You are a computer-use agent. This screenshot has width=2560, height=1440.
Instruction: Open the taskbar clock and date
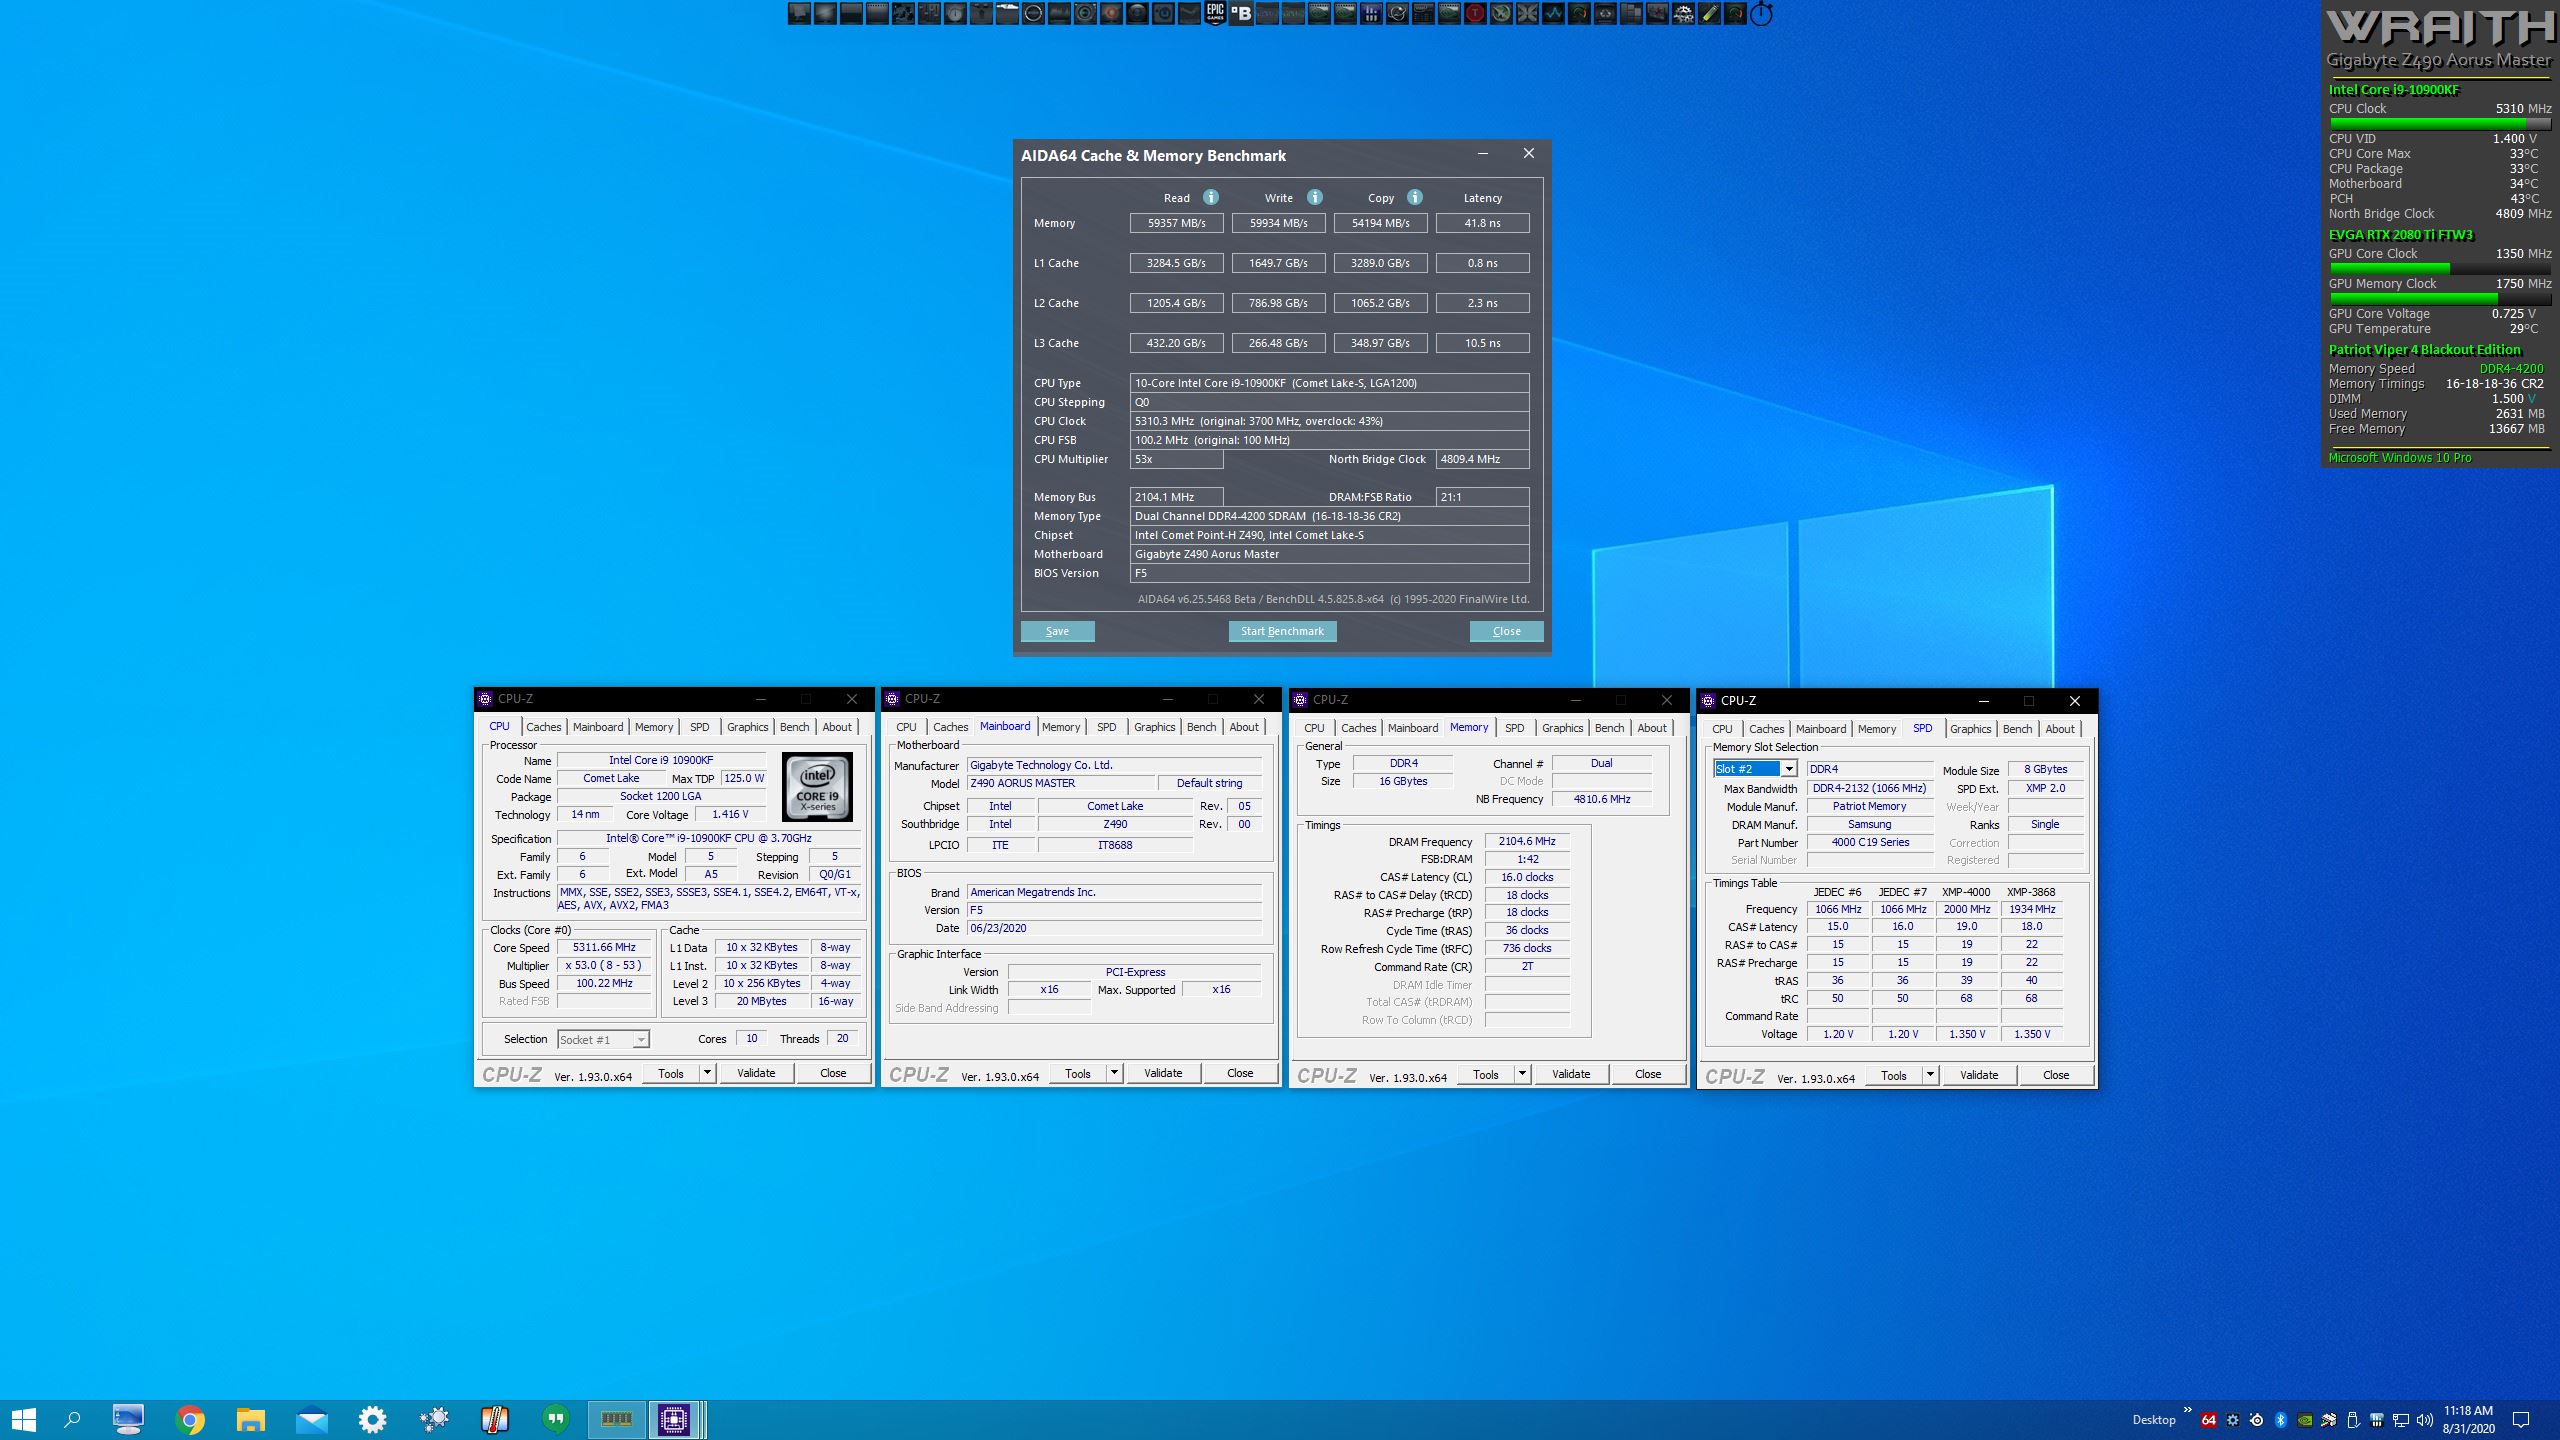[x=2468, y=1420]
